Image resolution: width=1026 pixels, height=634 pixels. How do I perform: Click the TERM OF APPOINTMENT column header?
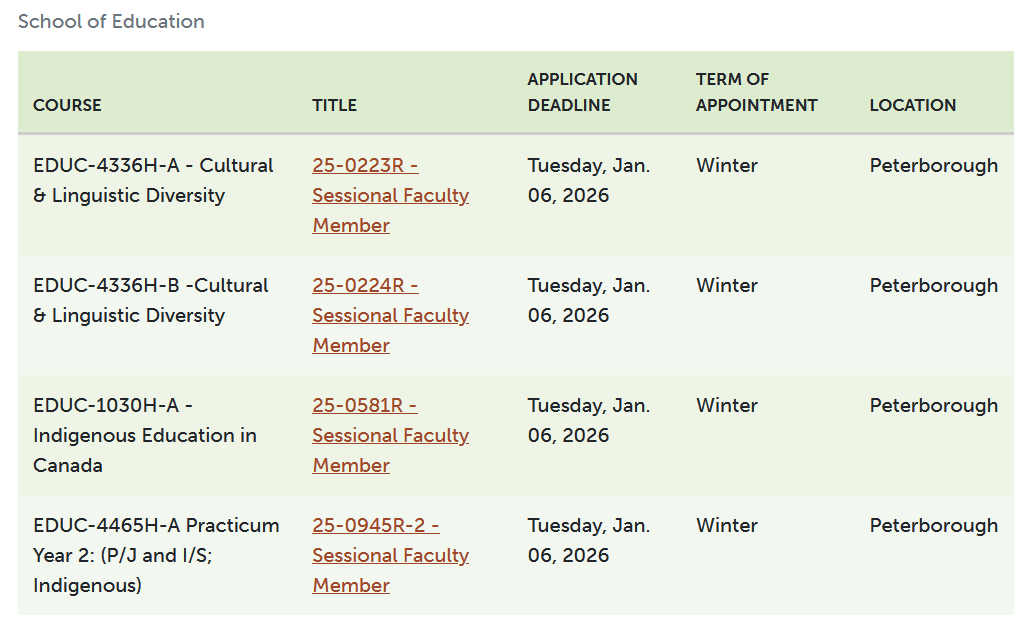[756, 92]
